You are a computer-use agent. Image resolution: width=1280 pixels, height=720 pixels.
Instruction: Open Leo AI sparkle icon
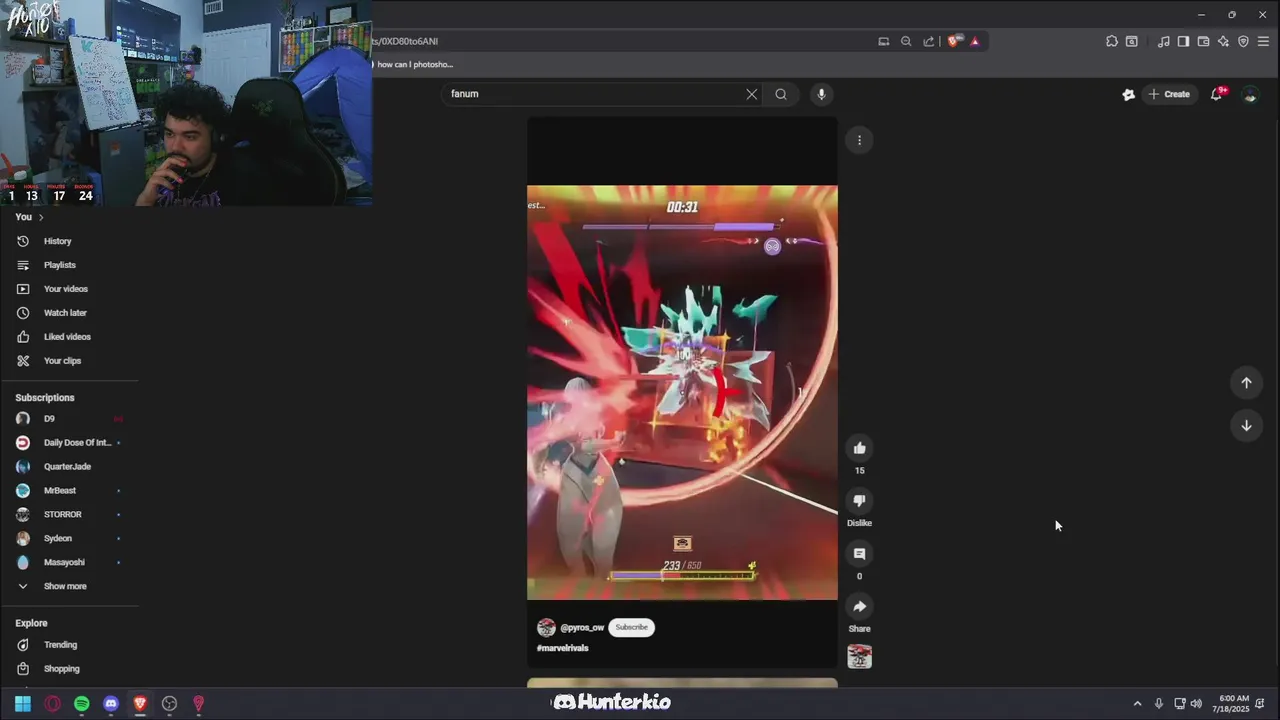[1223, 41]
